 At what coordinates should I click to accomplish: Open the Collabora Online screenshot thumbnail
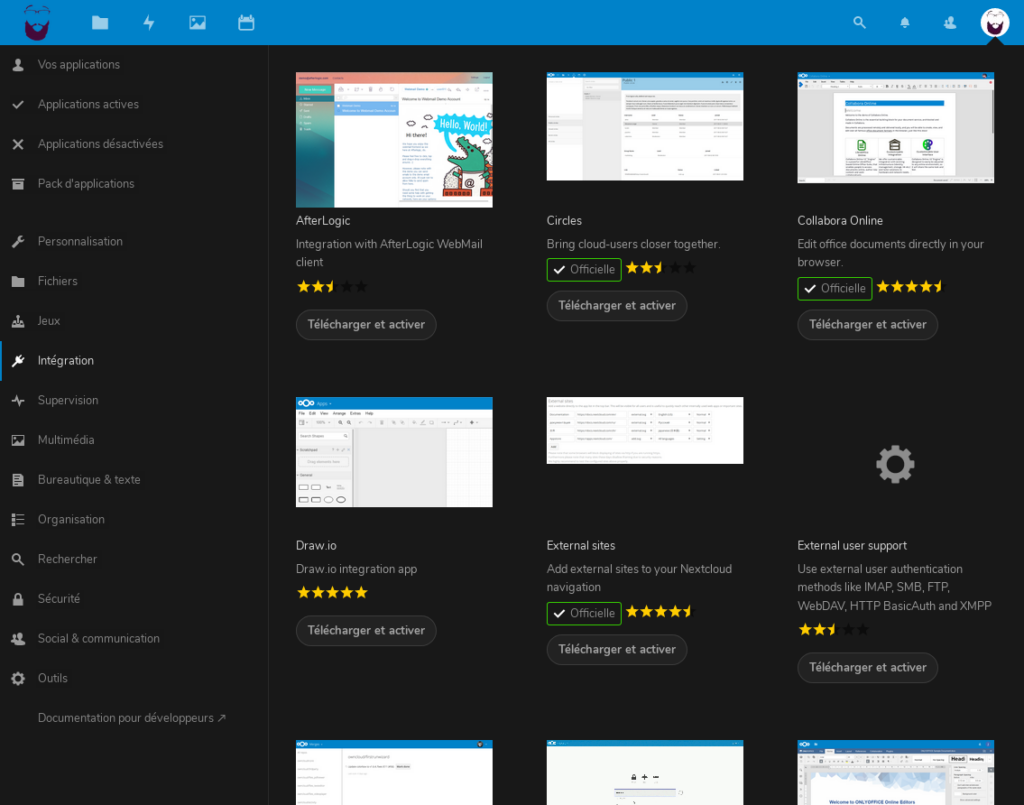895,127
